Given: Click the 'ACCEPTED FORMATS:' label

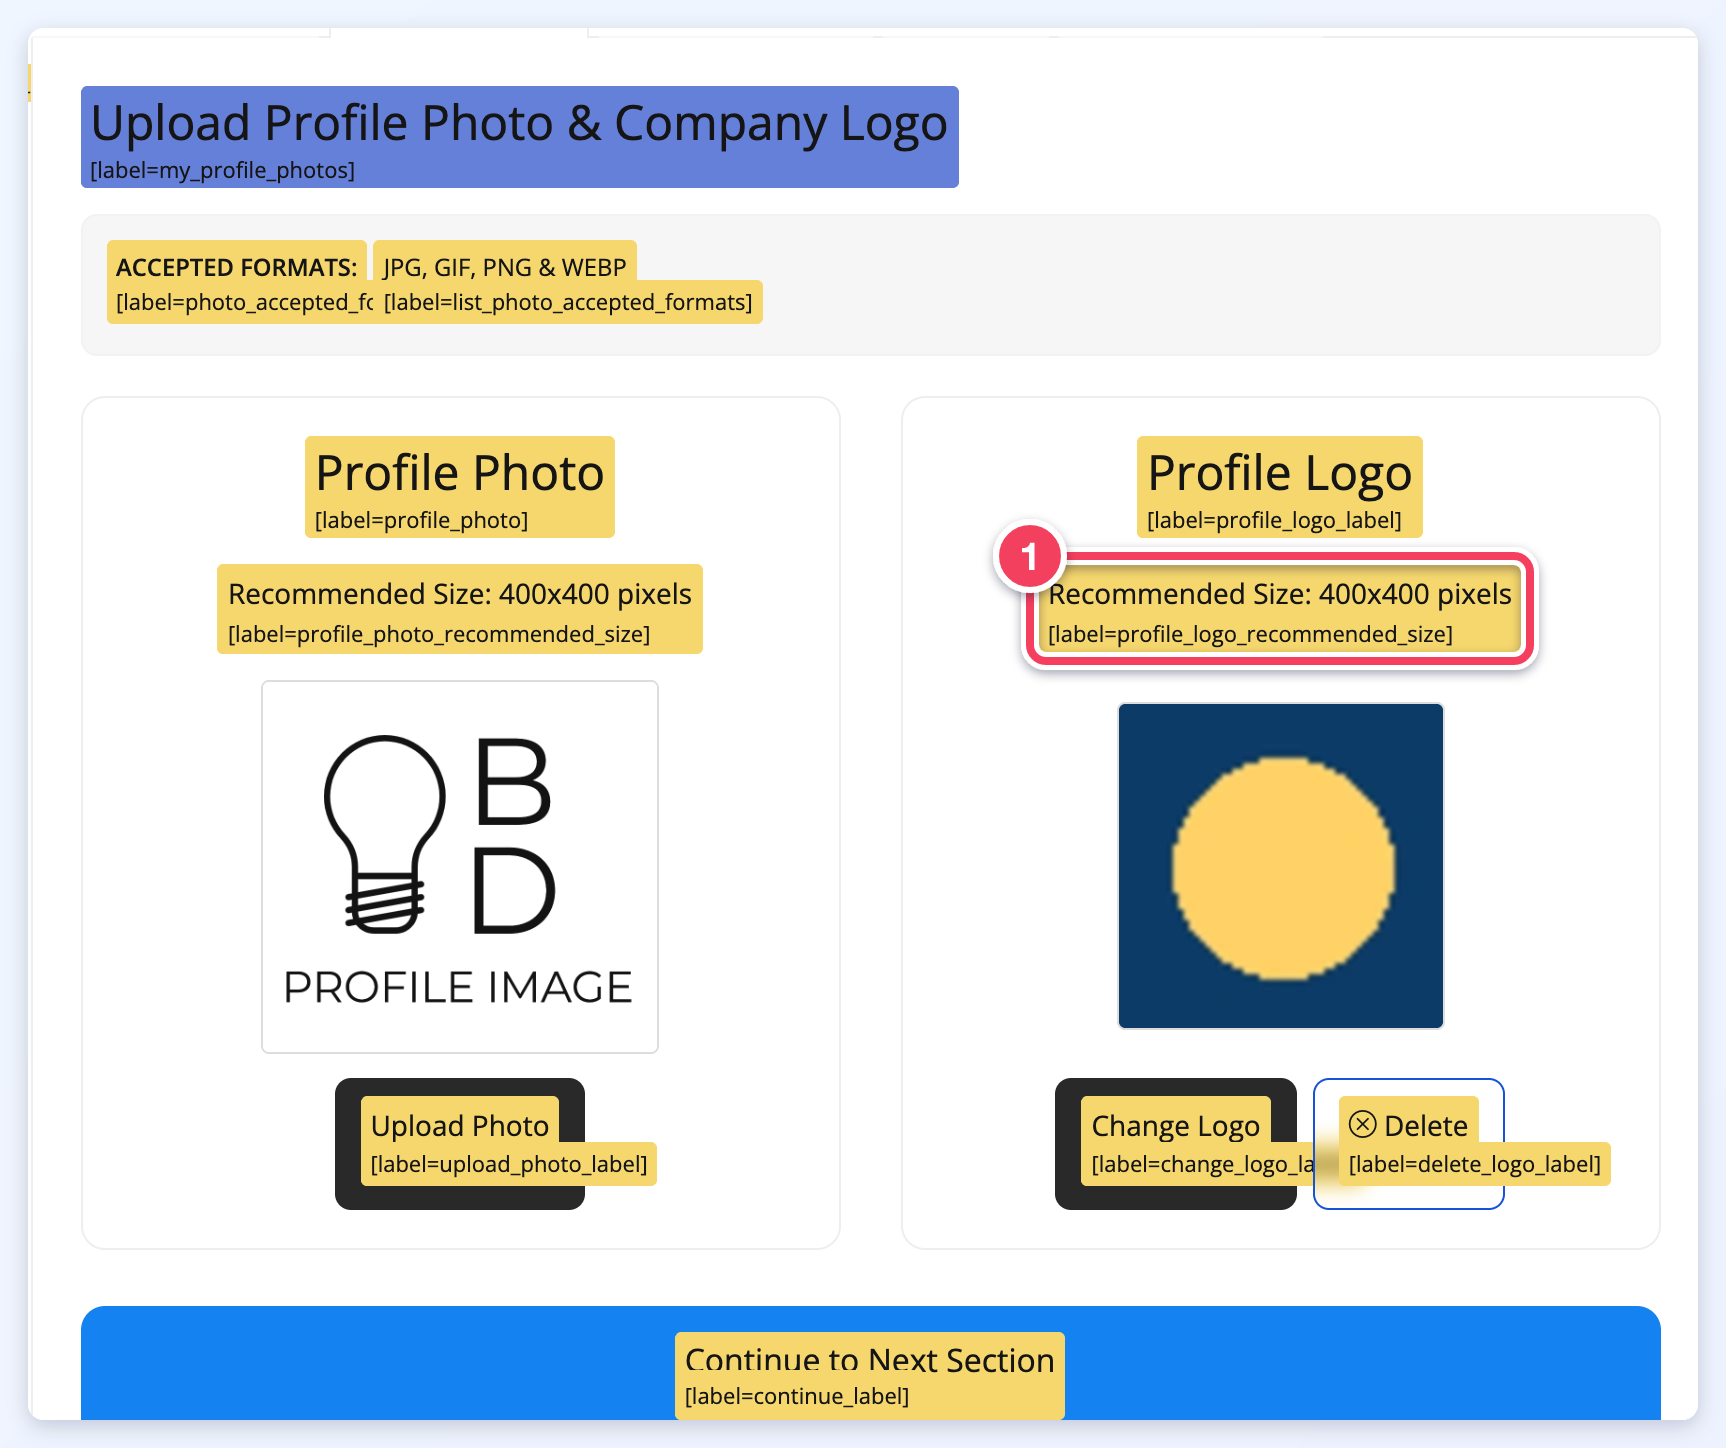Looking at the screenshot, I should tap(236, 267).
